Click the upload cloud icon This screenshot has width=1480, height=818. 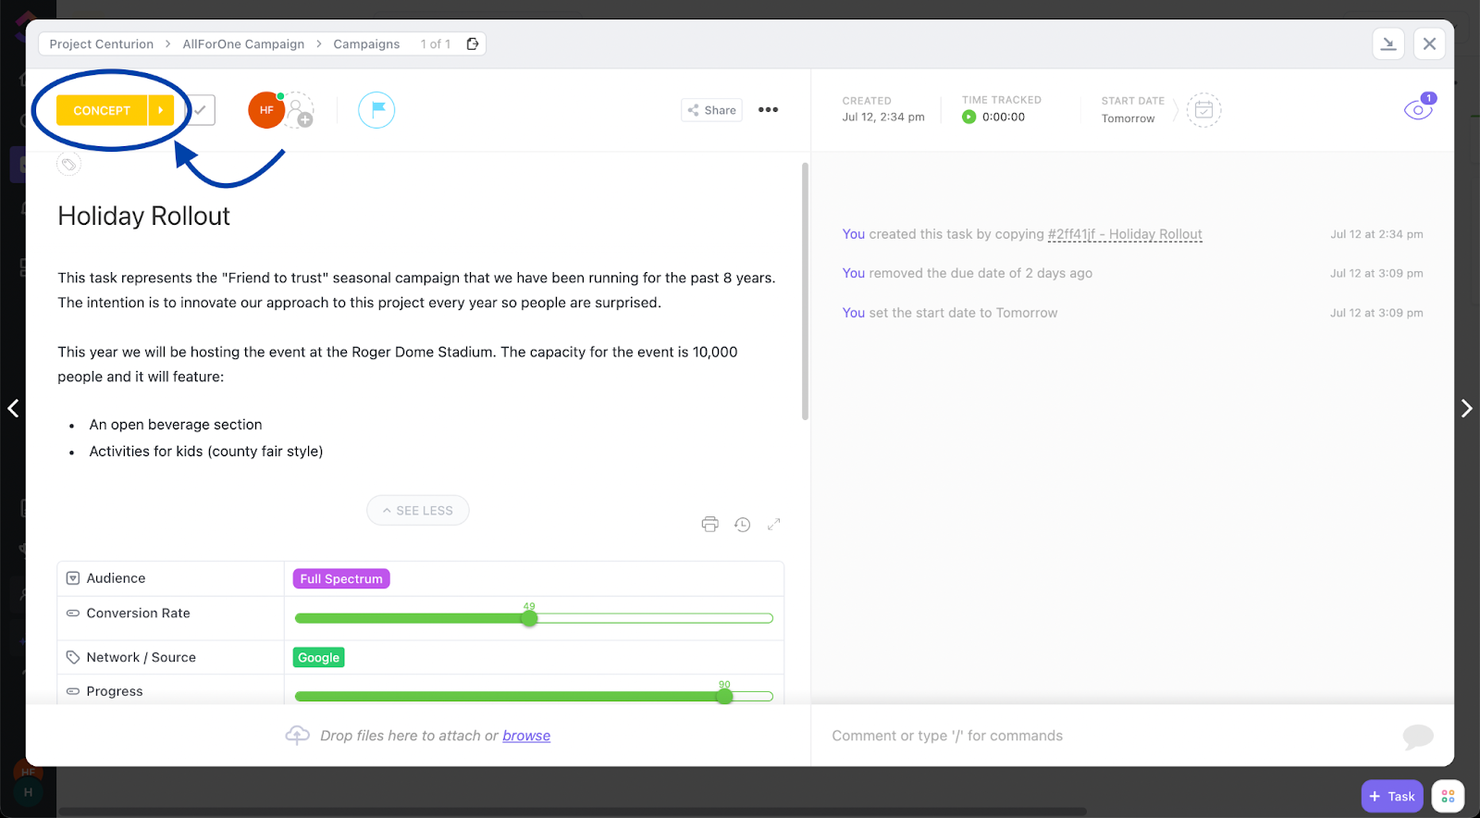pos(297,735)
